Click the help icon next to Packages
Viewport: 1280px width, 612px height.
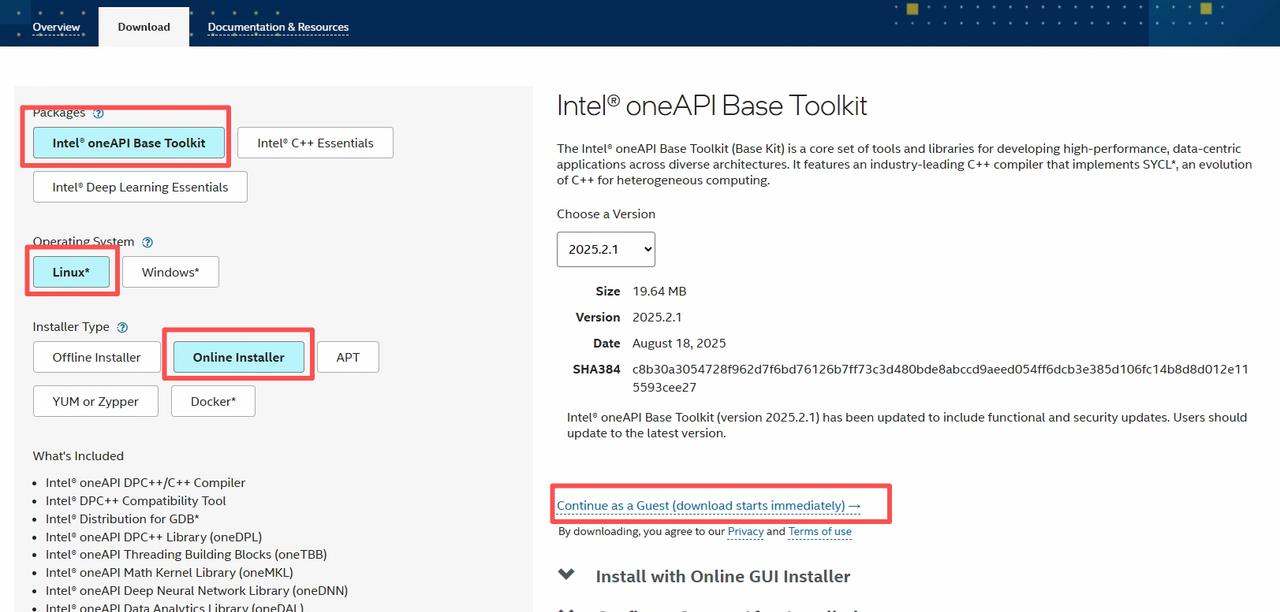click(98, 113)
